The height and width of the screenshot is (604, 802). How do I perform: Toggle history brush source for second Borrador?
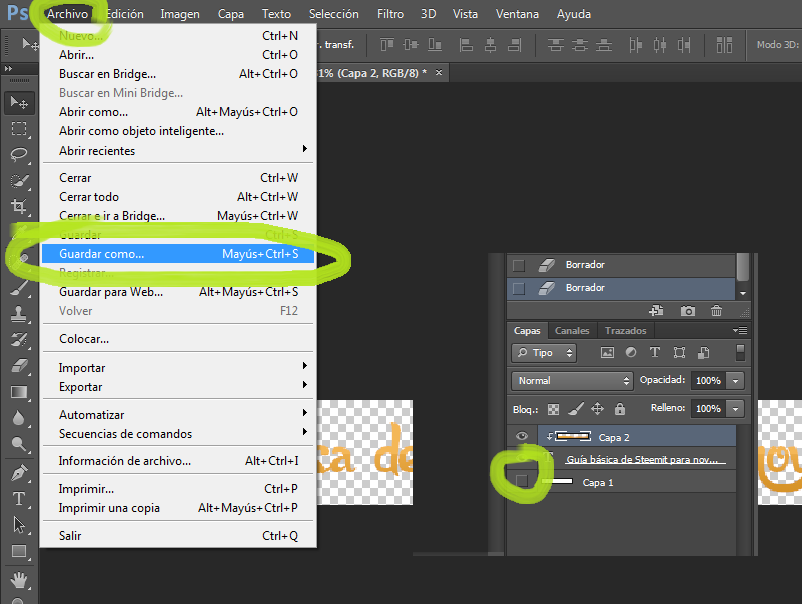(x=519, y=288)
